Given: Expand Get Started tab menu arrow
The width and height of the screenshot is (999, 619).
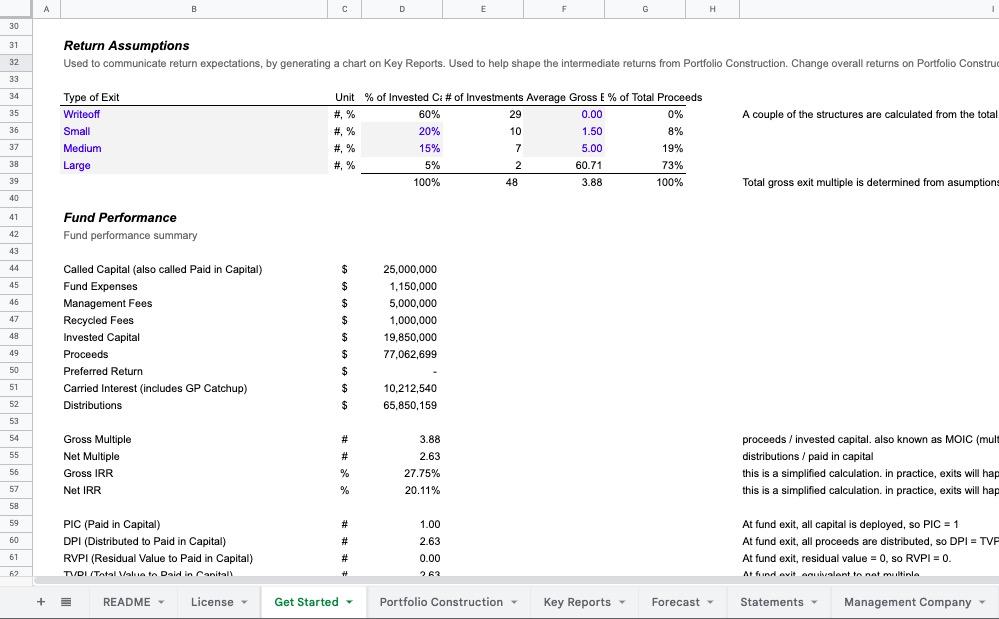Looking at the screenshot, I should [349, 602].
